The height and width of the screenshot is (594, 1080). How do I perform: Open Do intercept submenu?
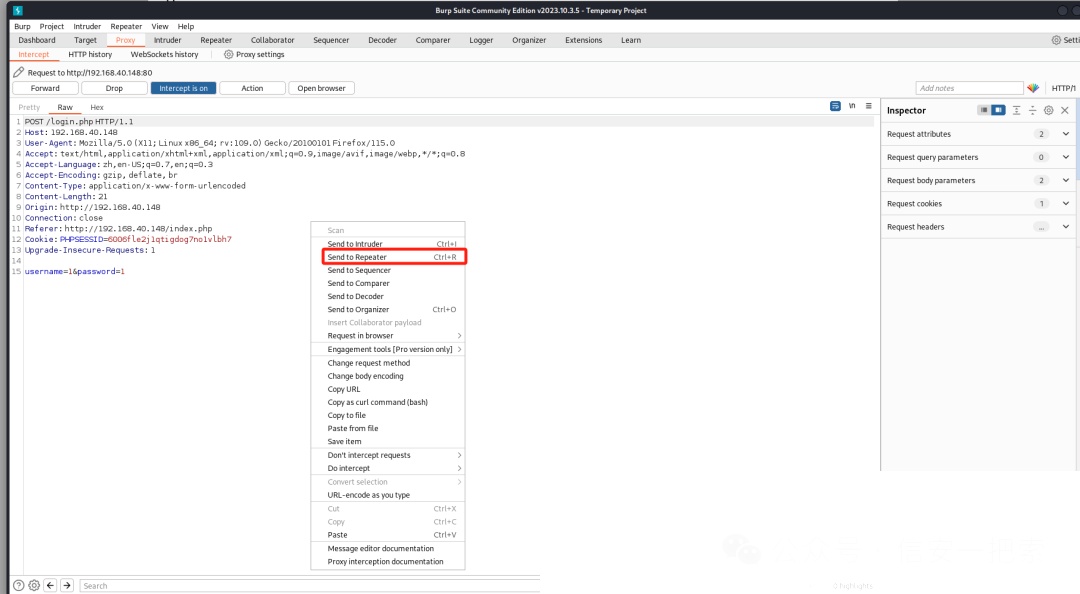(x=388, y=468)
